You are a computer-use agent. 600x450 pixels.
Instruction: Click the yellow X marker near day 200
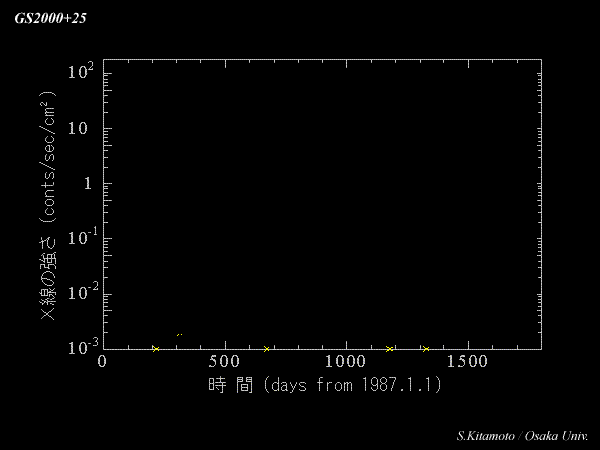click(x=155, y=349)
